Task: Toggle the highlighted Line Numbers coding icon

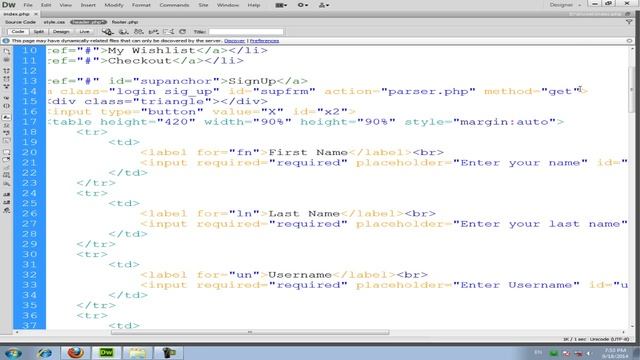Action: [x=7, y=117]
